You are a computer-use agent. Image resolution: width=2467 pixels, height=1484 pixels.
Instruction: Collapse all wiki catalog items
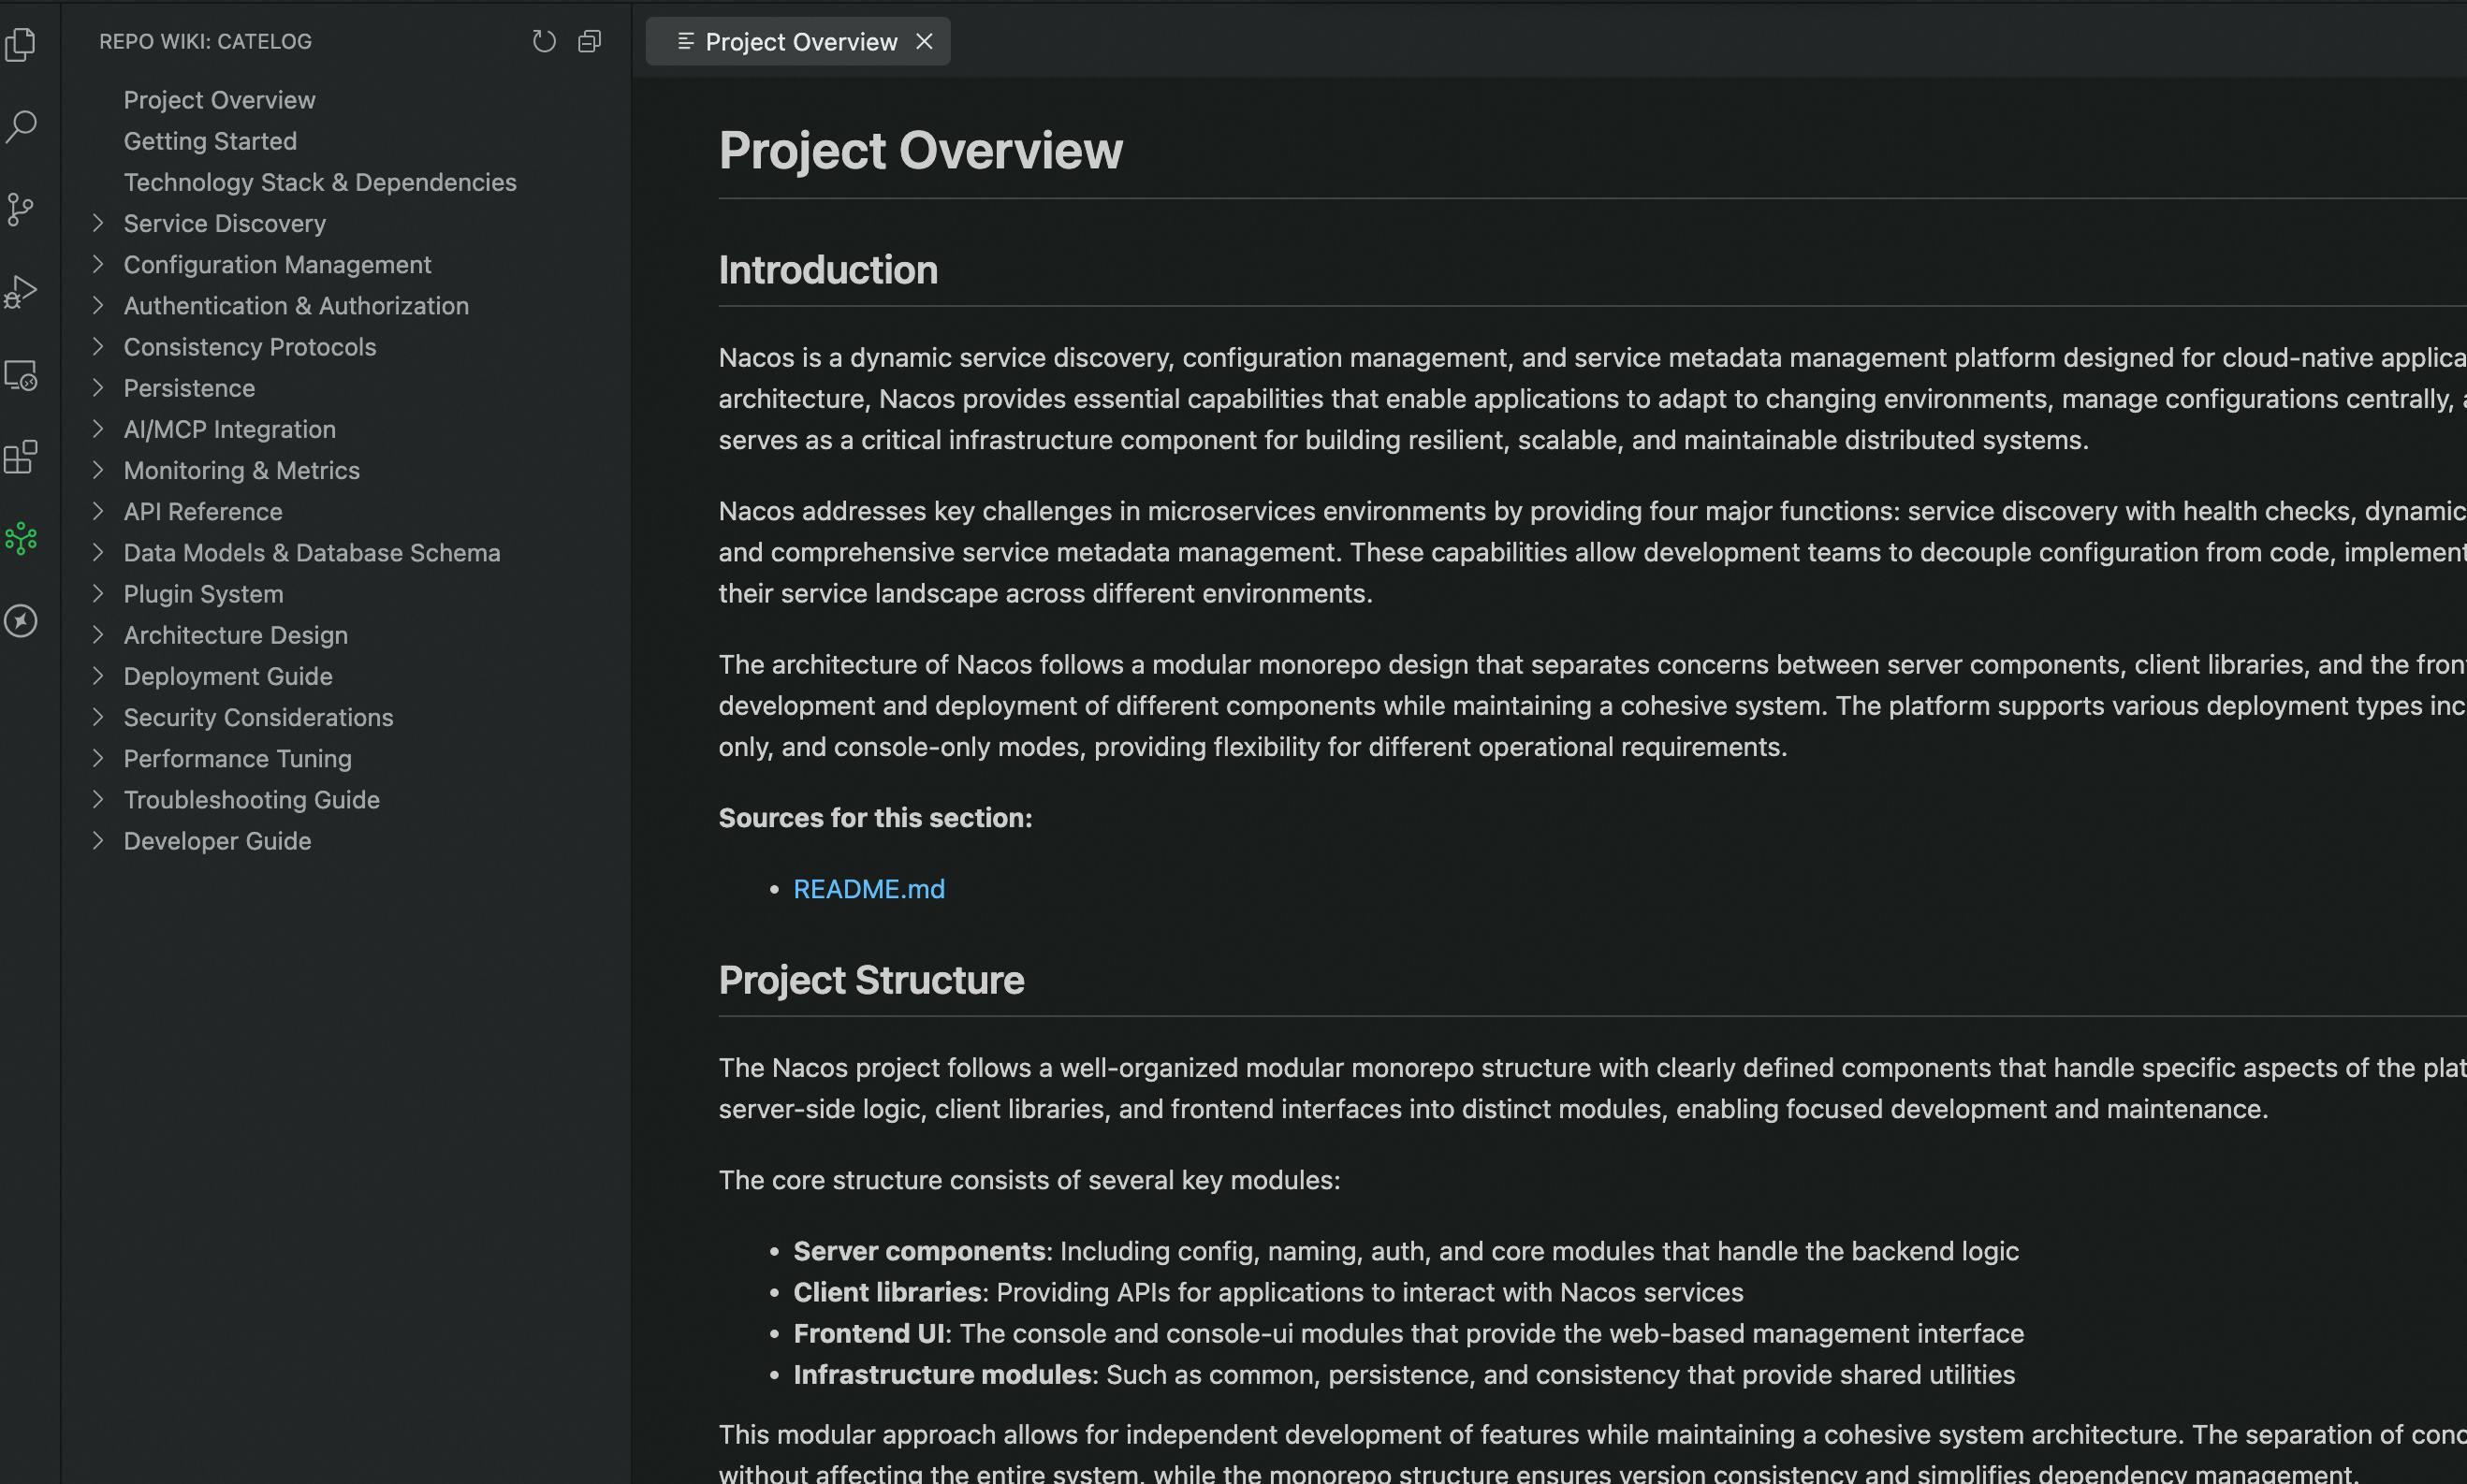pyautogui.click(x=590, y=41)
